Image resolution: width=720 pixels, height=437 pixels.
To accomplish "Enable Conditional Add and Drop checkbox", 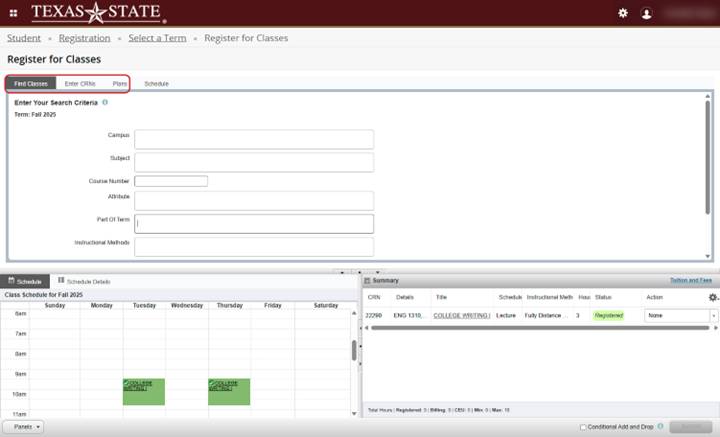I will click(x=584, y=427).
